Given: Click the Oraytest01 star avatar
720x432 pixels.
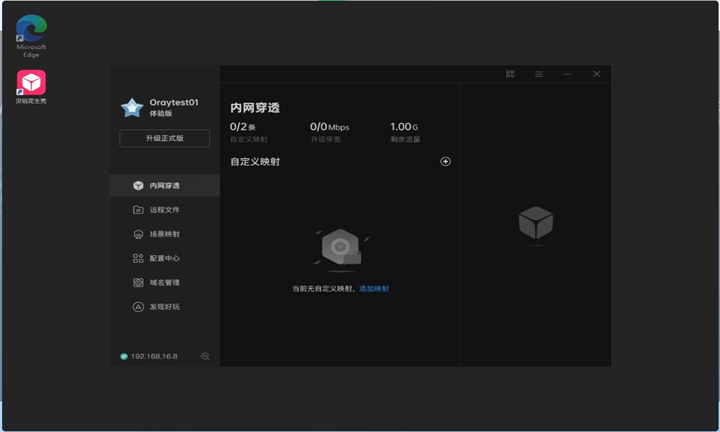Looking at the screenshot, I should [132, 107].
